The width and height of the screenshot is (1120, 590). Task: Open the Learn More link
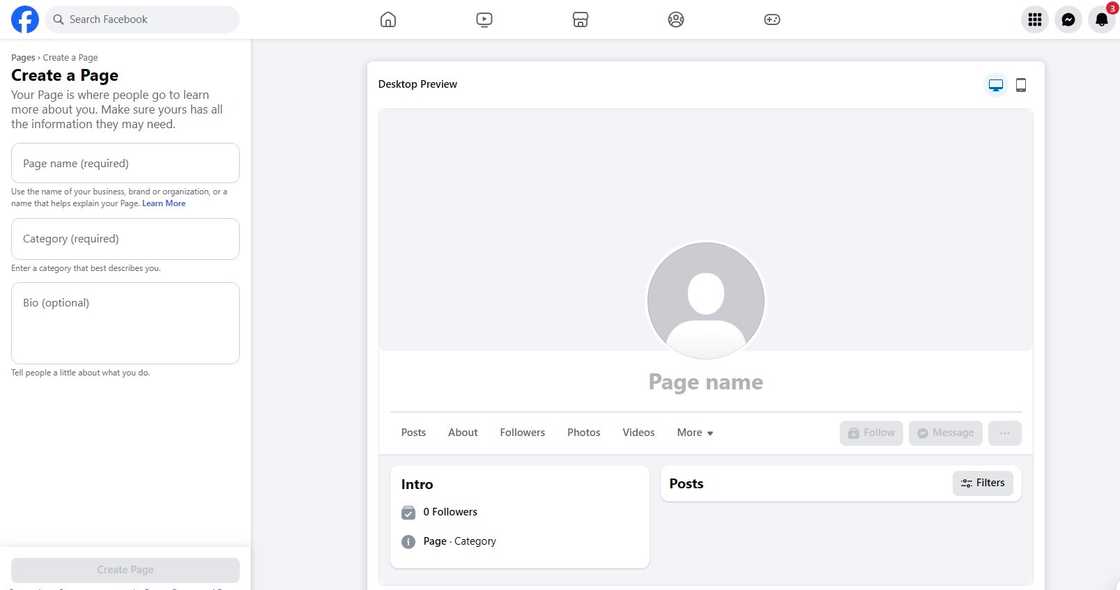163,202
